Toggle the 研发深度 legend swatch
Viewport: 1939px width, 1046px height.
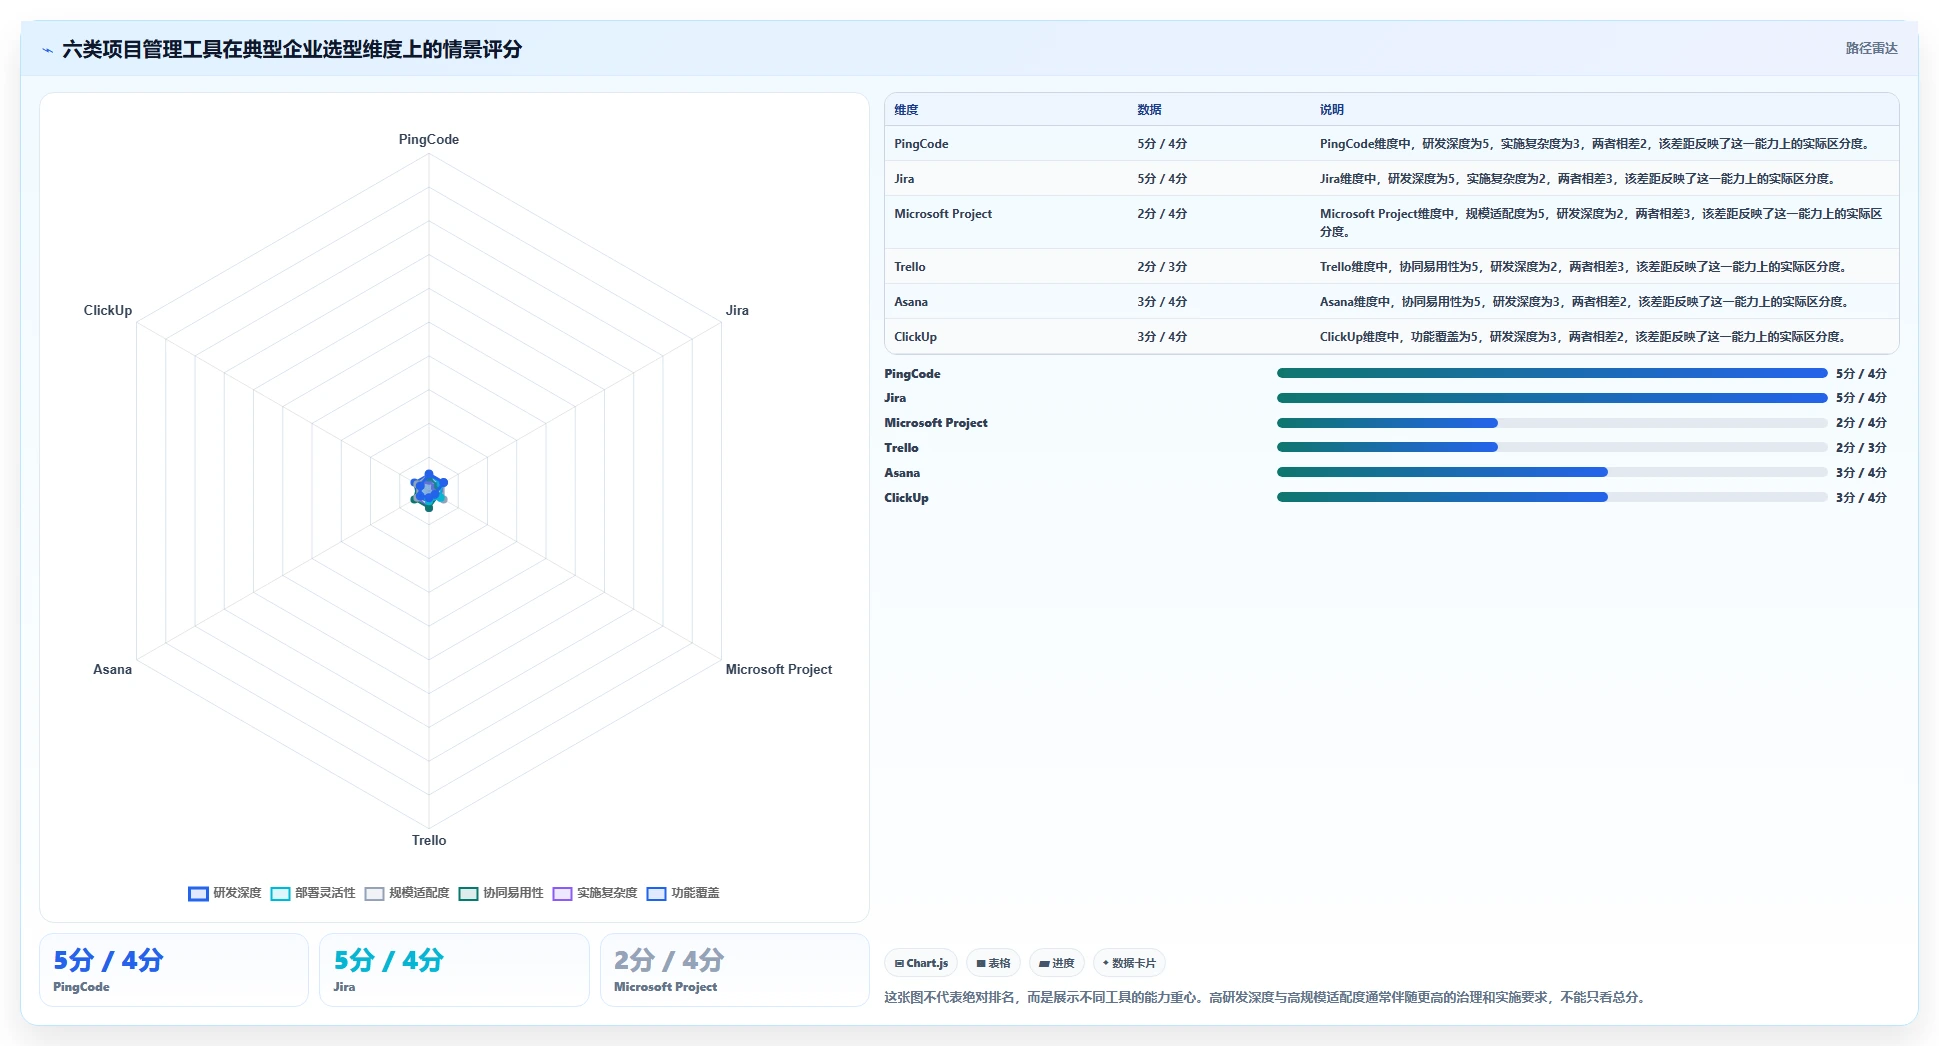(198, 893)
